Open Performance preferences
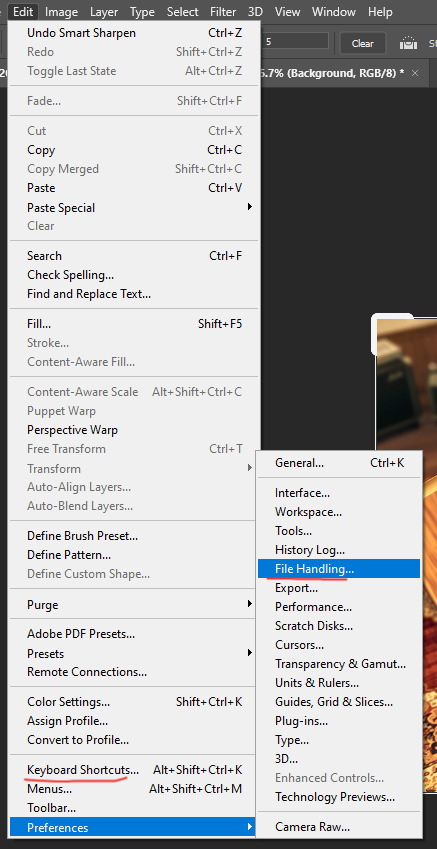 point(339,606)
